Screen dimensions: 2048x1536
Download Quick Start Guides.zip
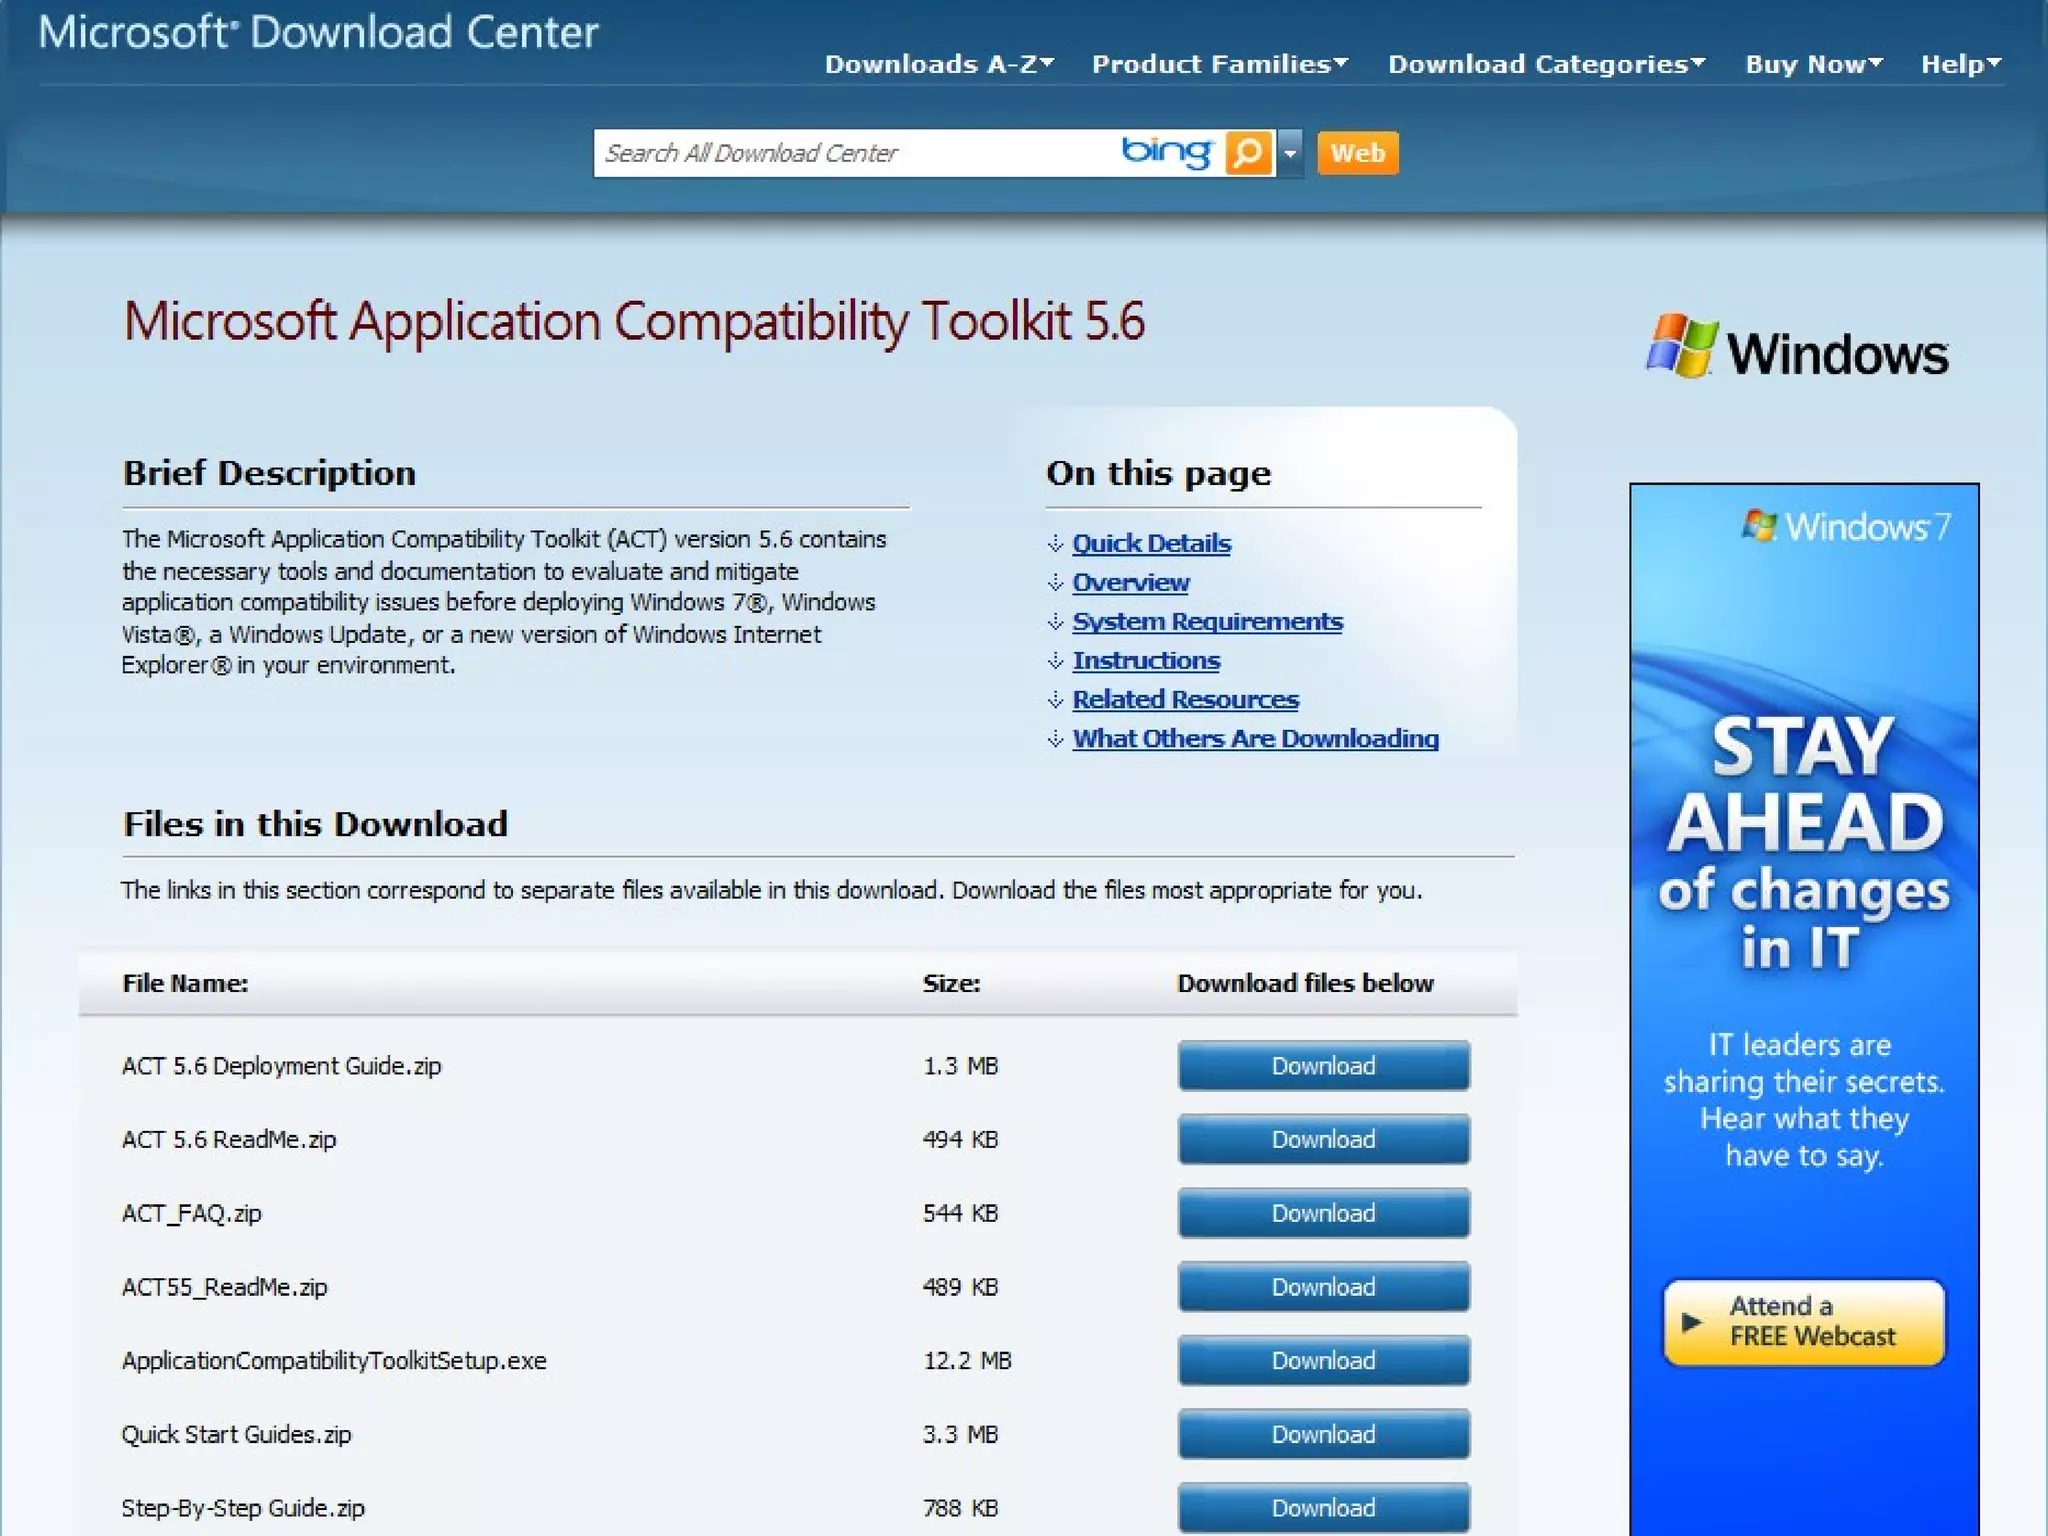click(1323, 1434)
